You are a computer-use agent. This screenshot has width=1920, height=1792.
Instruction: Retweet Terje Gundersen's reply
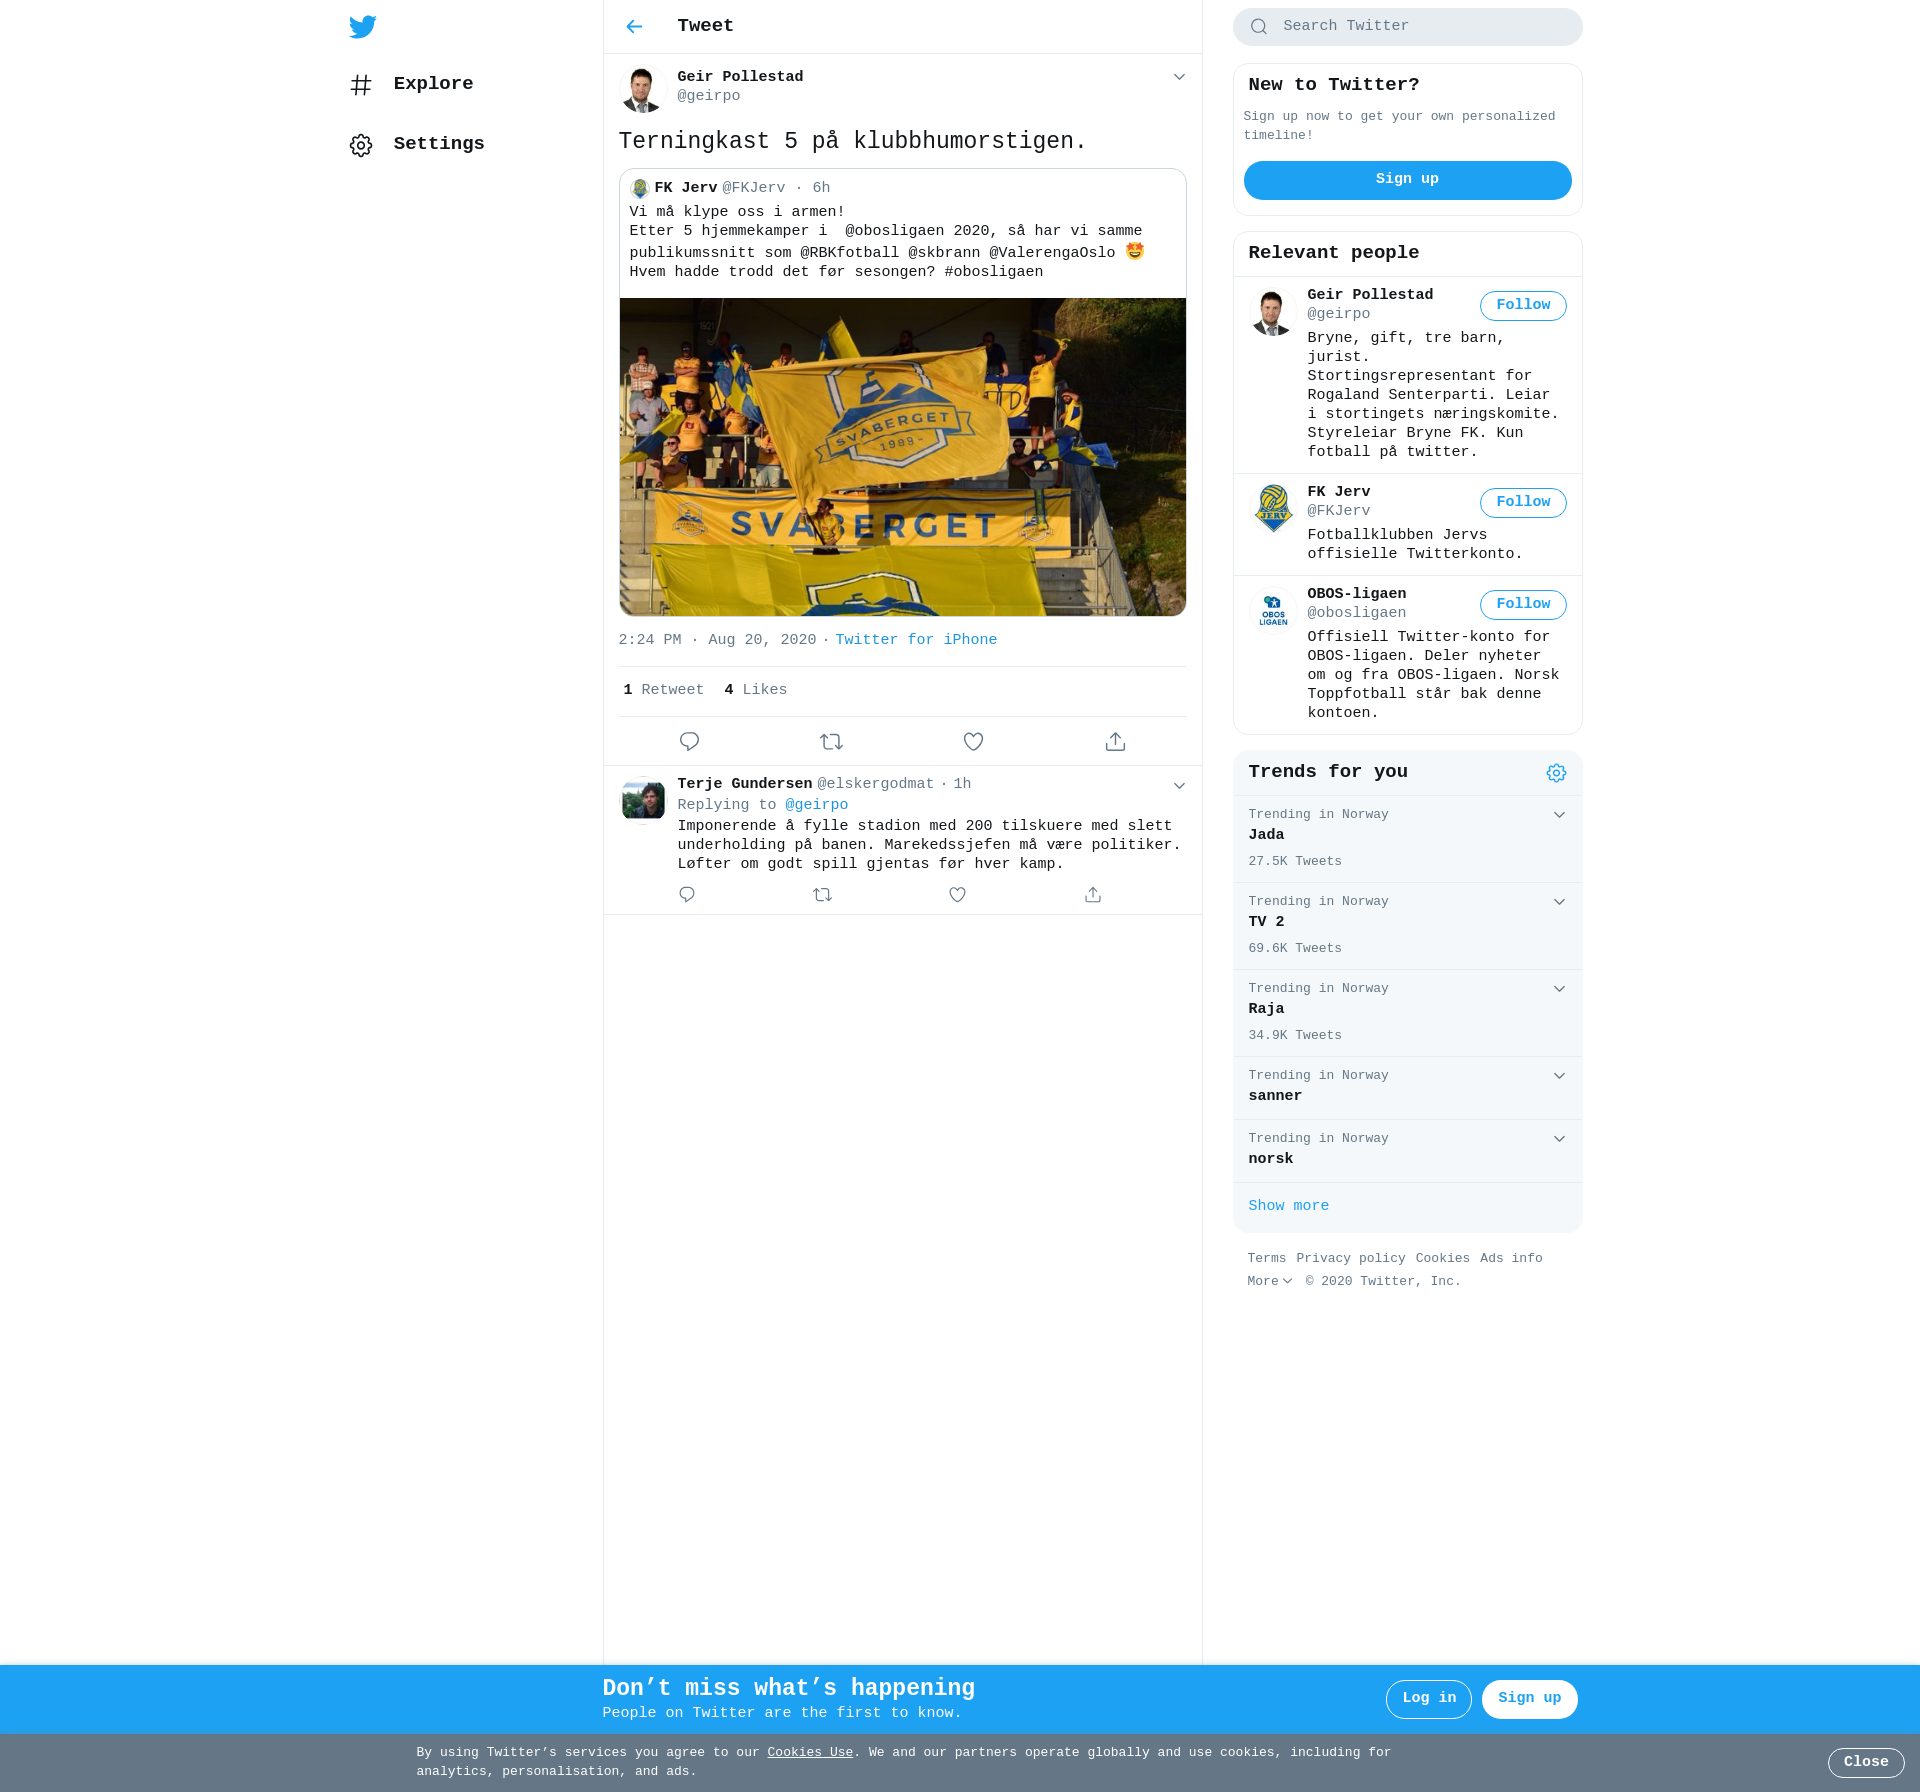pyautogui.click(x=822, y=895)
